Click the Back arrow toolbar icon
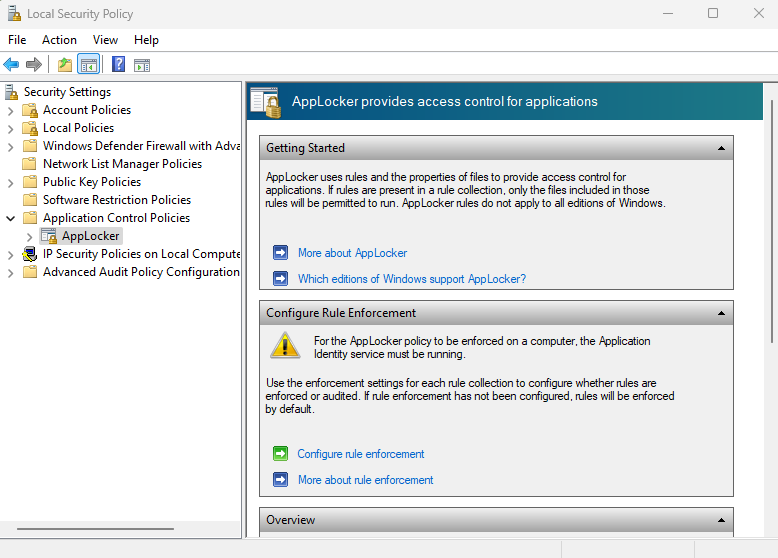The height and width of the screenshot is (558, 778). [12, 65]
